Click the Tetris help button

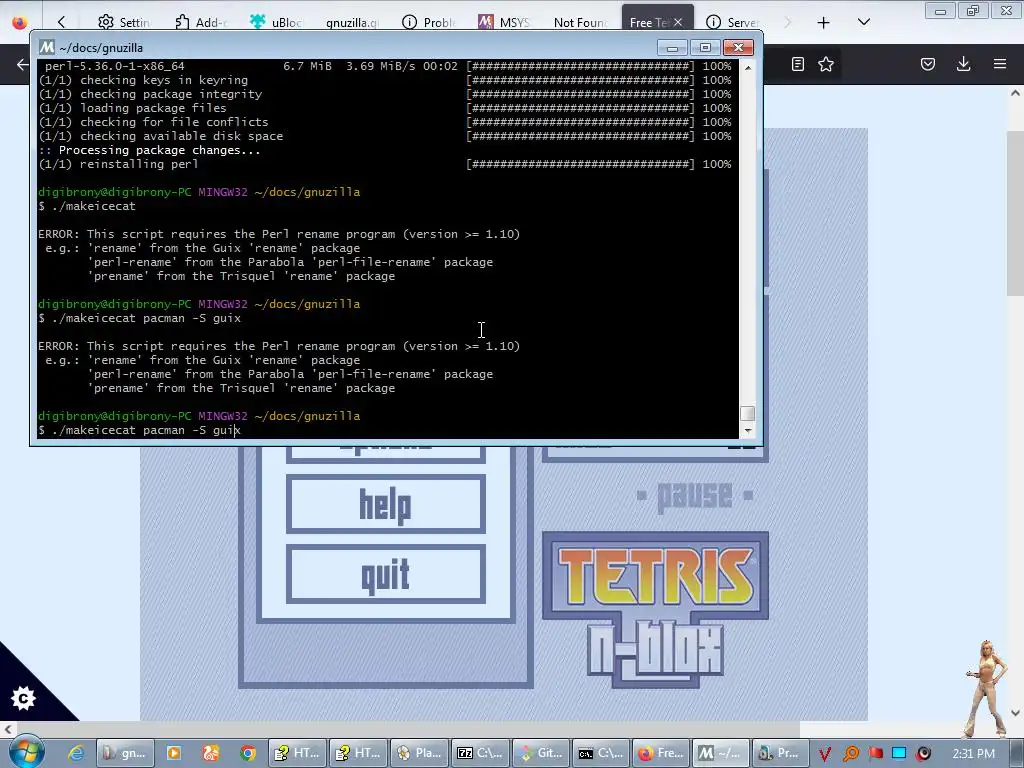(385, 504)
